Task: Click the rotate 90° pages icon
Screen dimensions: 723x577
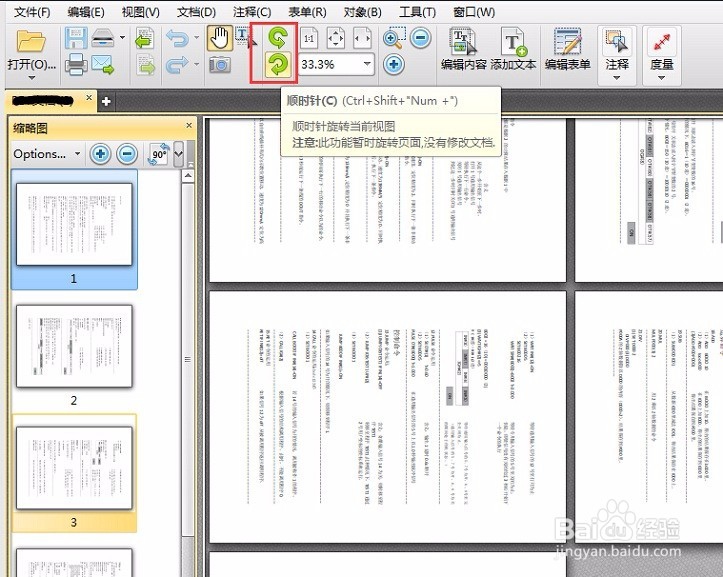Action: [158, 154]
